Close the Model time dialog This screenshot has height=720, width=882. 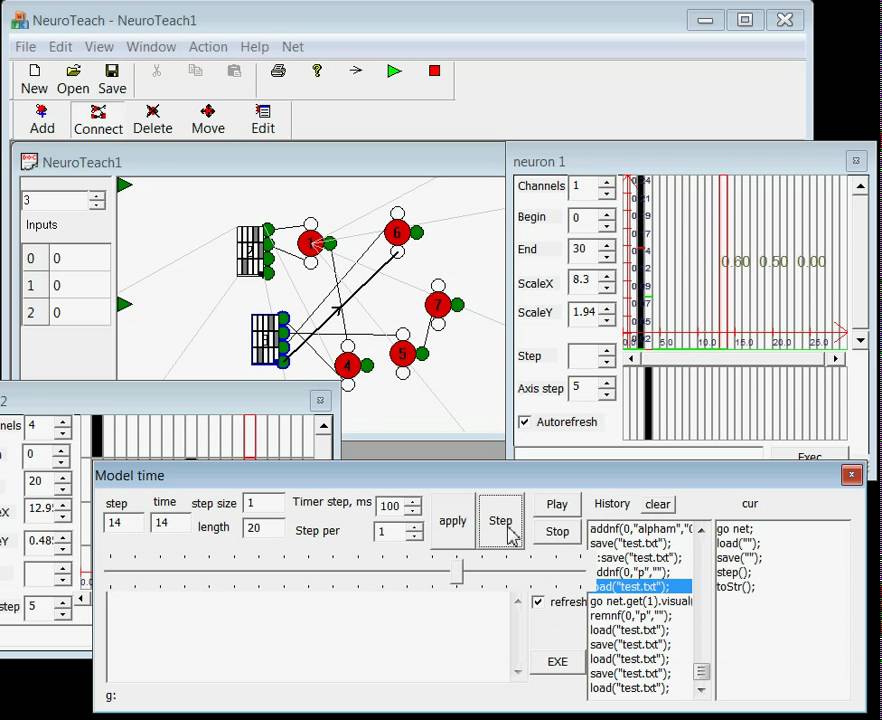851,475
